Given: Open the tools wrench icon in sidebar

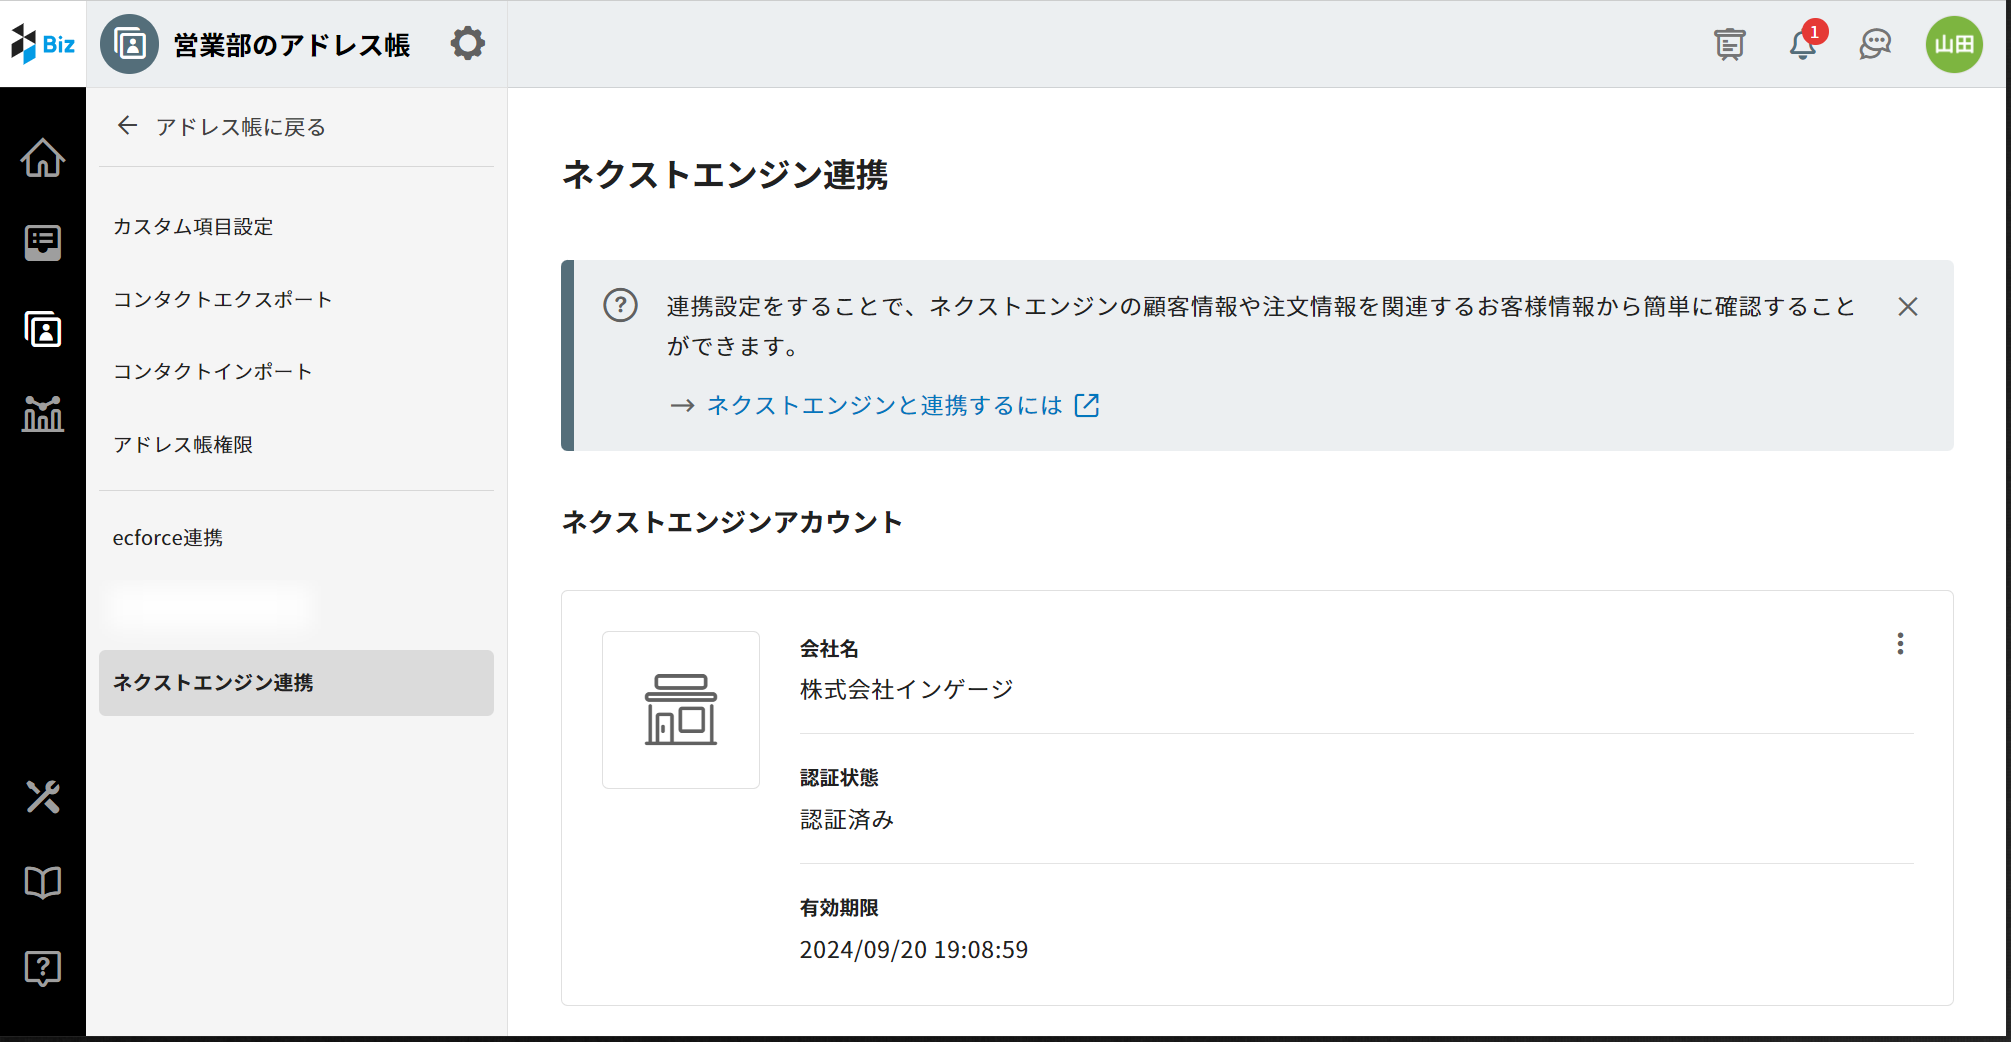Looking at the screenshot, I should [43, 797].
